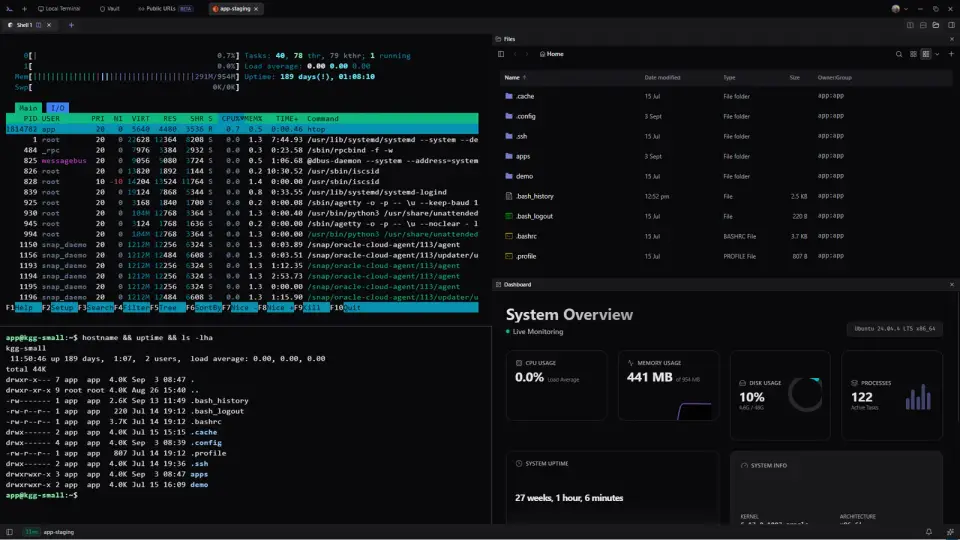Viewport: 960px width, 540px height.
Task: Click F1 Help in htop footer
Action: [x=24, y=308]
